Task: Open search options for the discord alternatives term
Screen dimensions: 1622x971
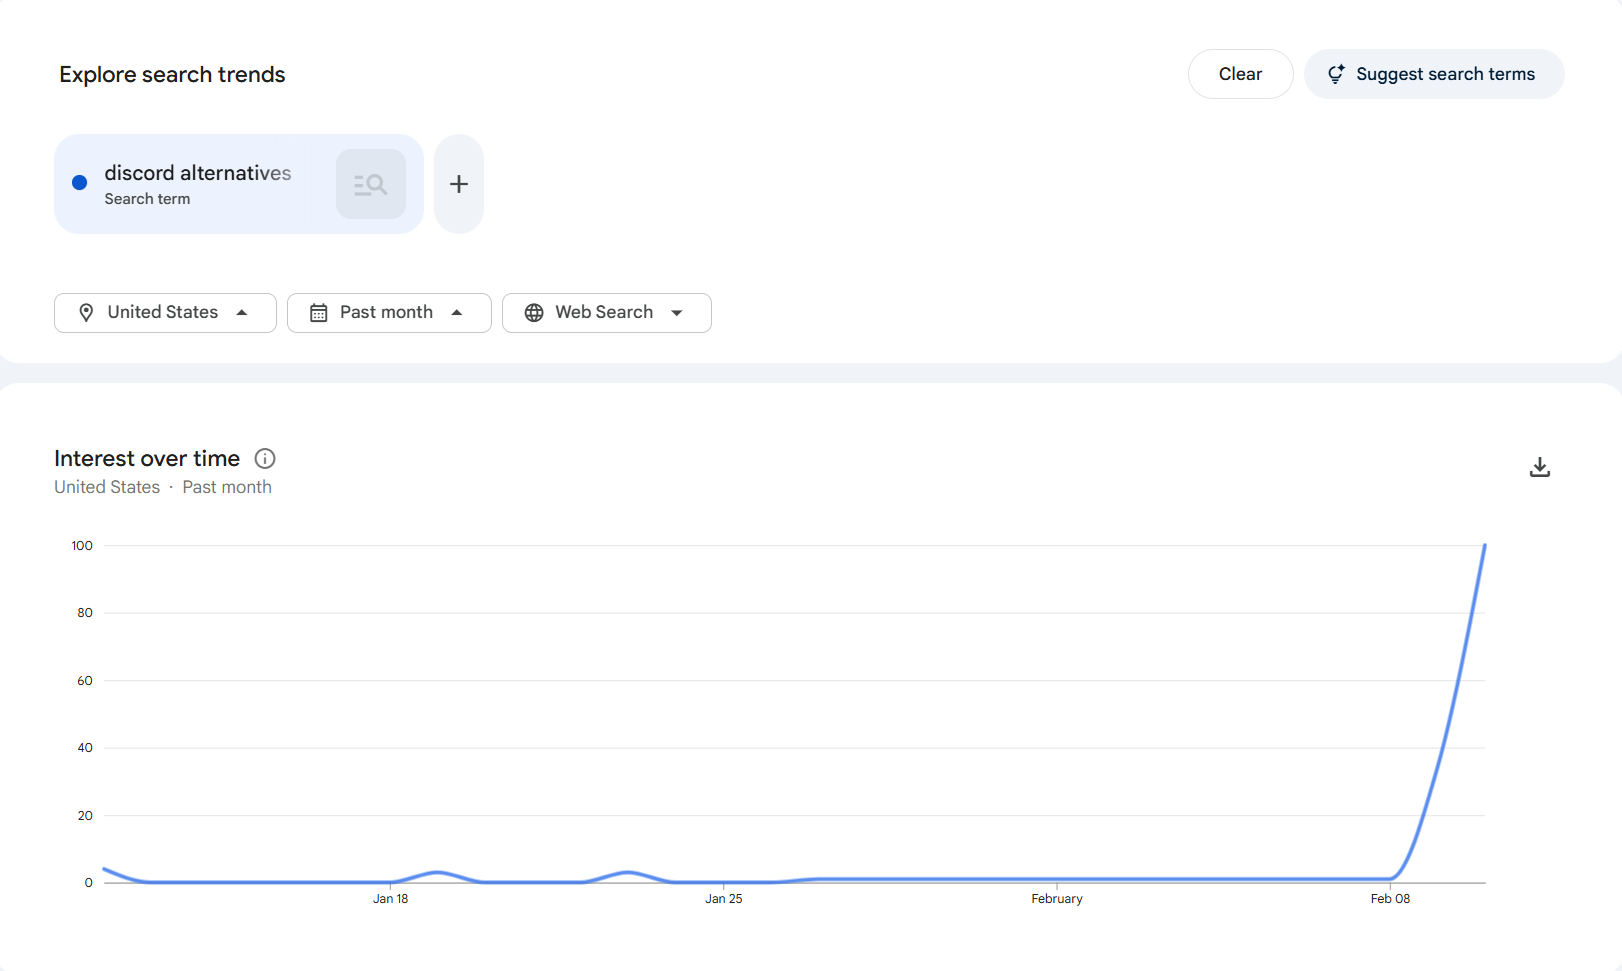Action: pyautogui.click(x=370, y=183)
